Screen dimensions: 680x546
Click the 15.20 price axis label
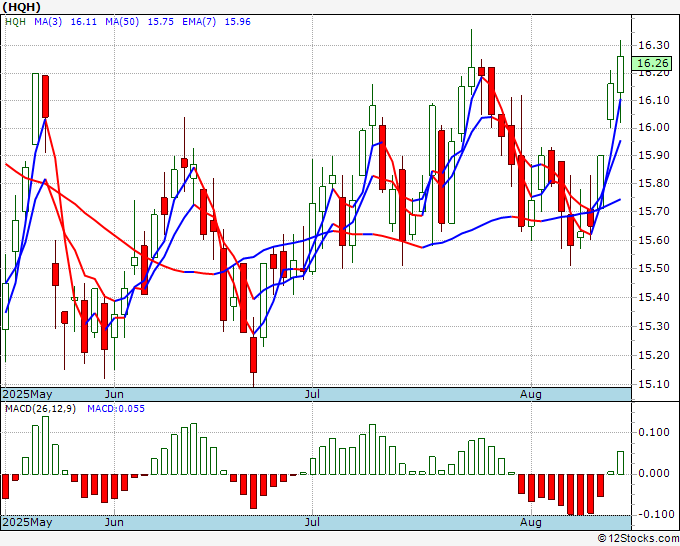coord(654,356)
